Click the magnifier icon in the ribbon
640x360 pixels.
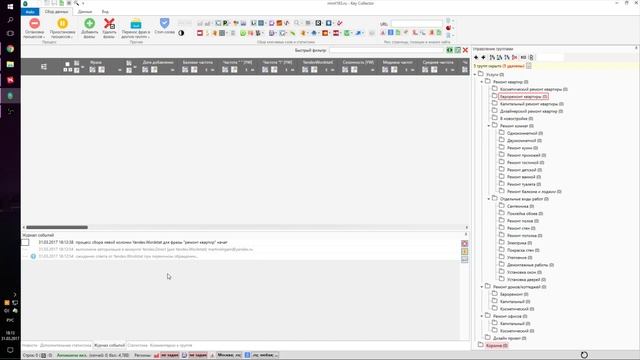click(297, 23)
